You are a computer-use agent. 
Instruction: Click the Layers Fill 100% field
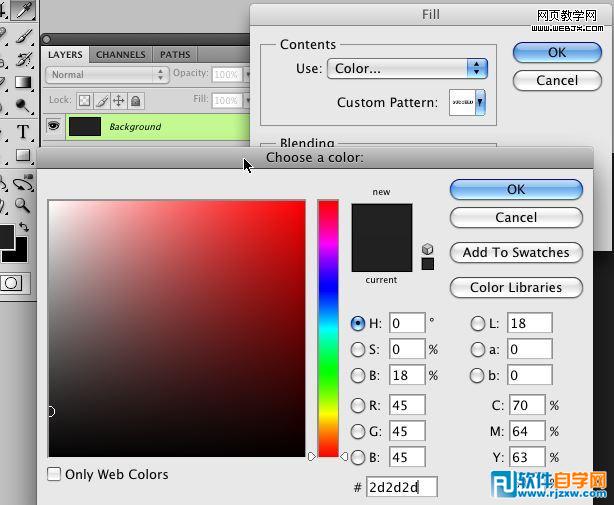coord(227,101)
